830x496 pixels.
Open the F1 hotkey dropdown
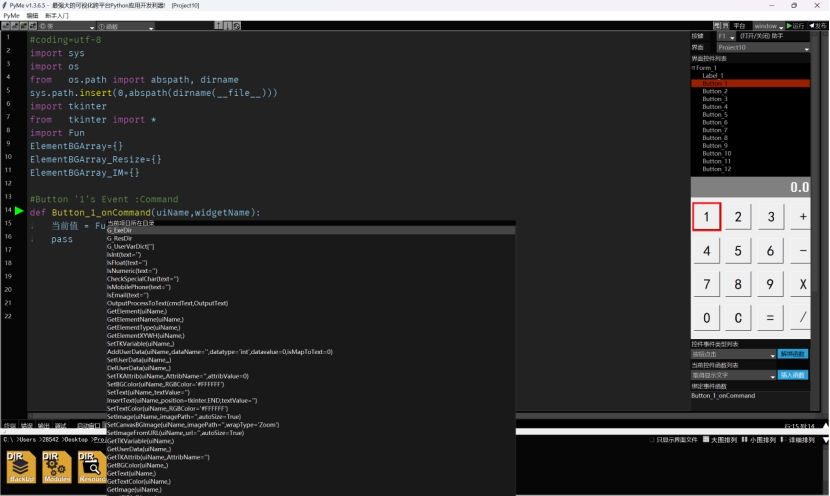pos(726,37)
